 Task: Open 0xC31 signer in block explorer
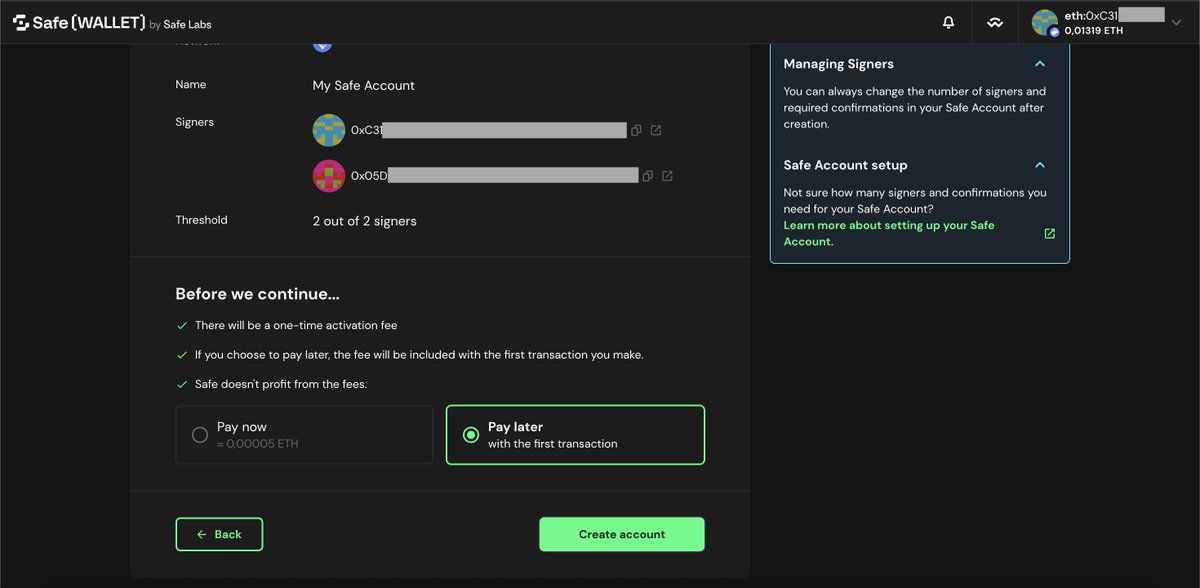(x=656, y=130)
